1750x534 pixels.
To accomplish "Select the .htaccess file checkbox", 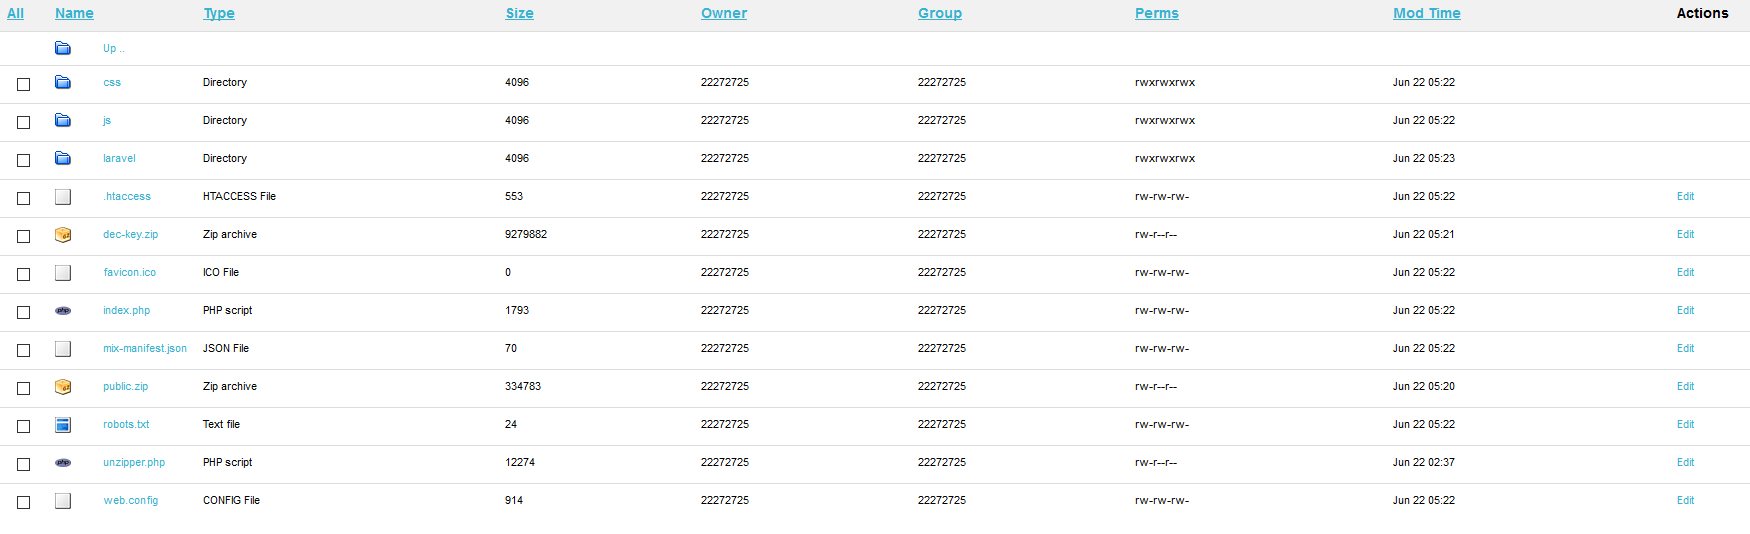I will coord(24,198).
